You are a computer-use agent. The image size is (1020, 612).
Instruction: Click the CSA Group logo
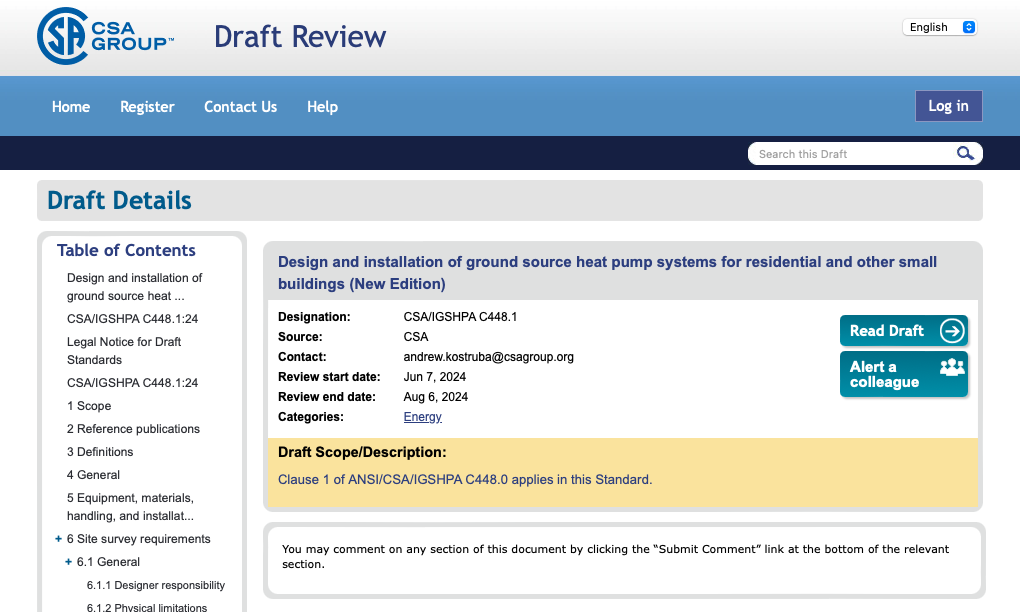coord(105,36)
